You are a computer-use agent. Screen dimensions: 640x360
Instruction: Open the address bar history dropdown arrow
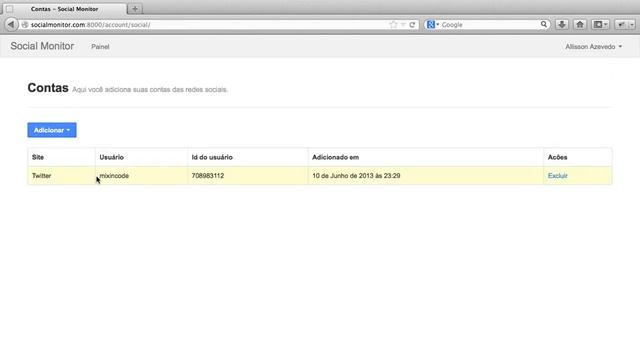(x=403, y=24)
